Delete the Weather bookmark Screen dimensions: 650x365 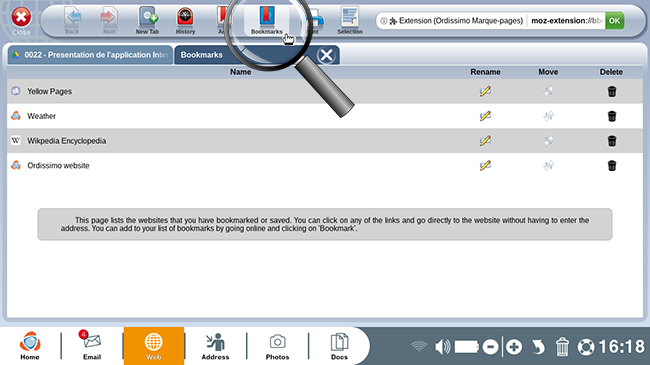[612, 116]
